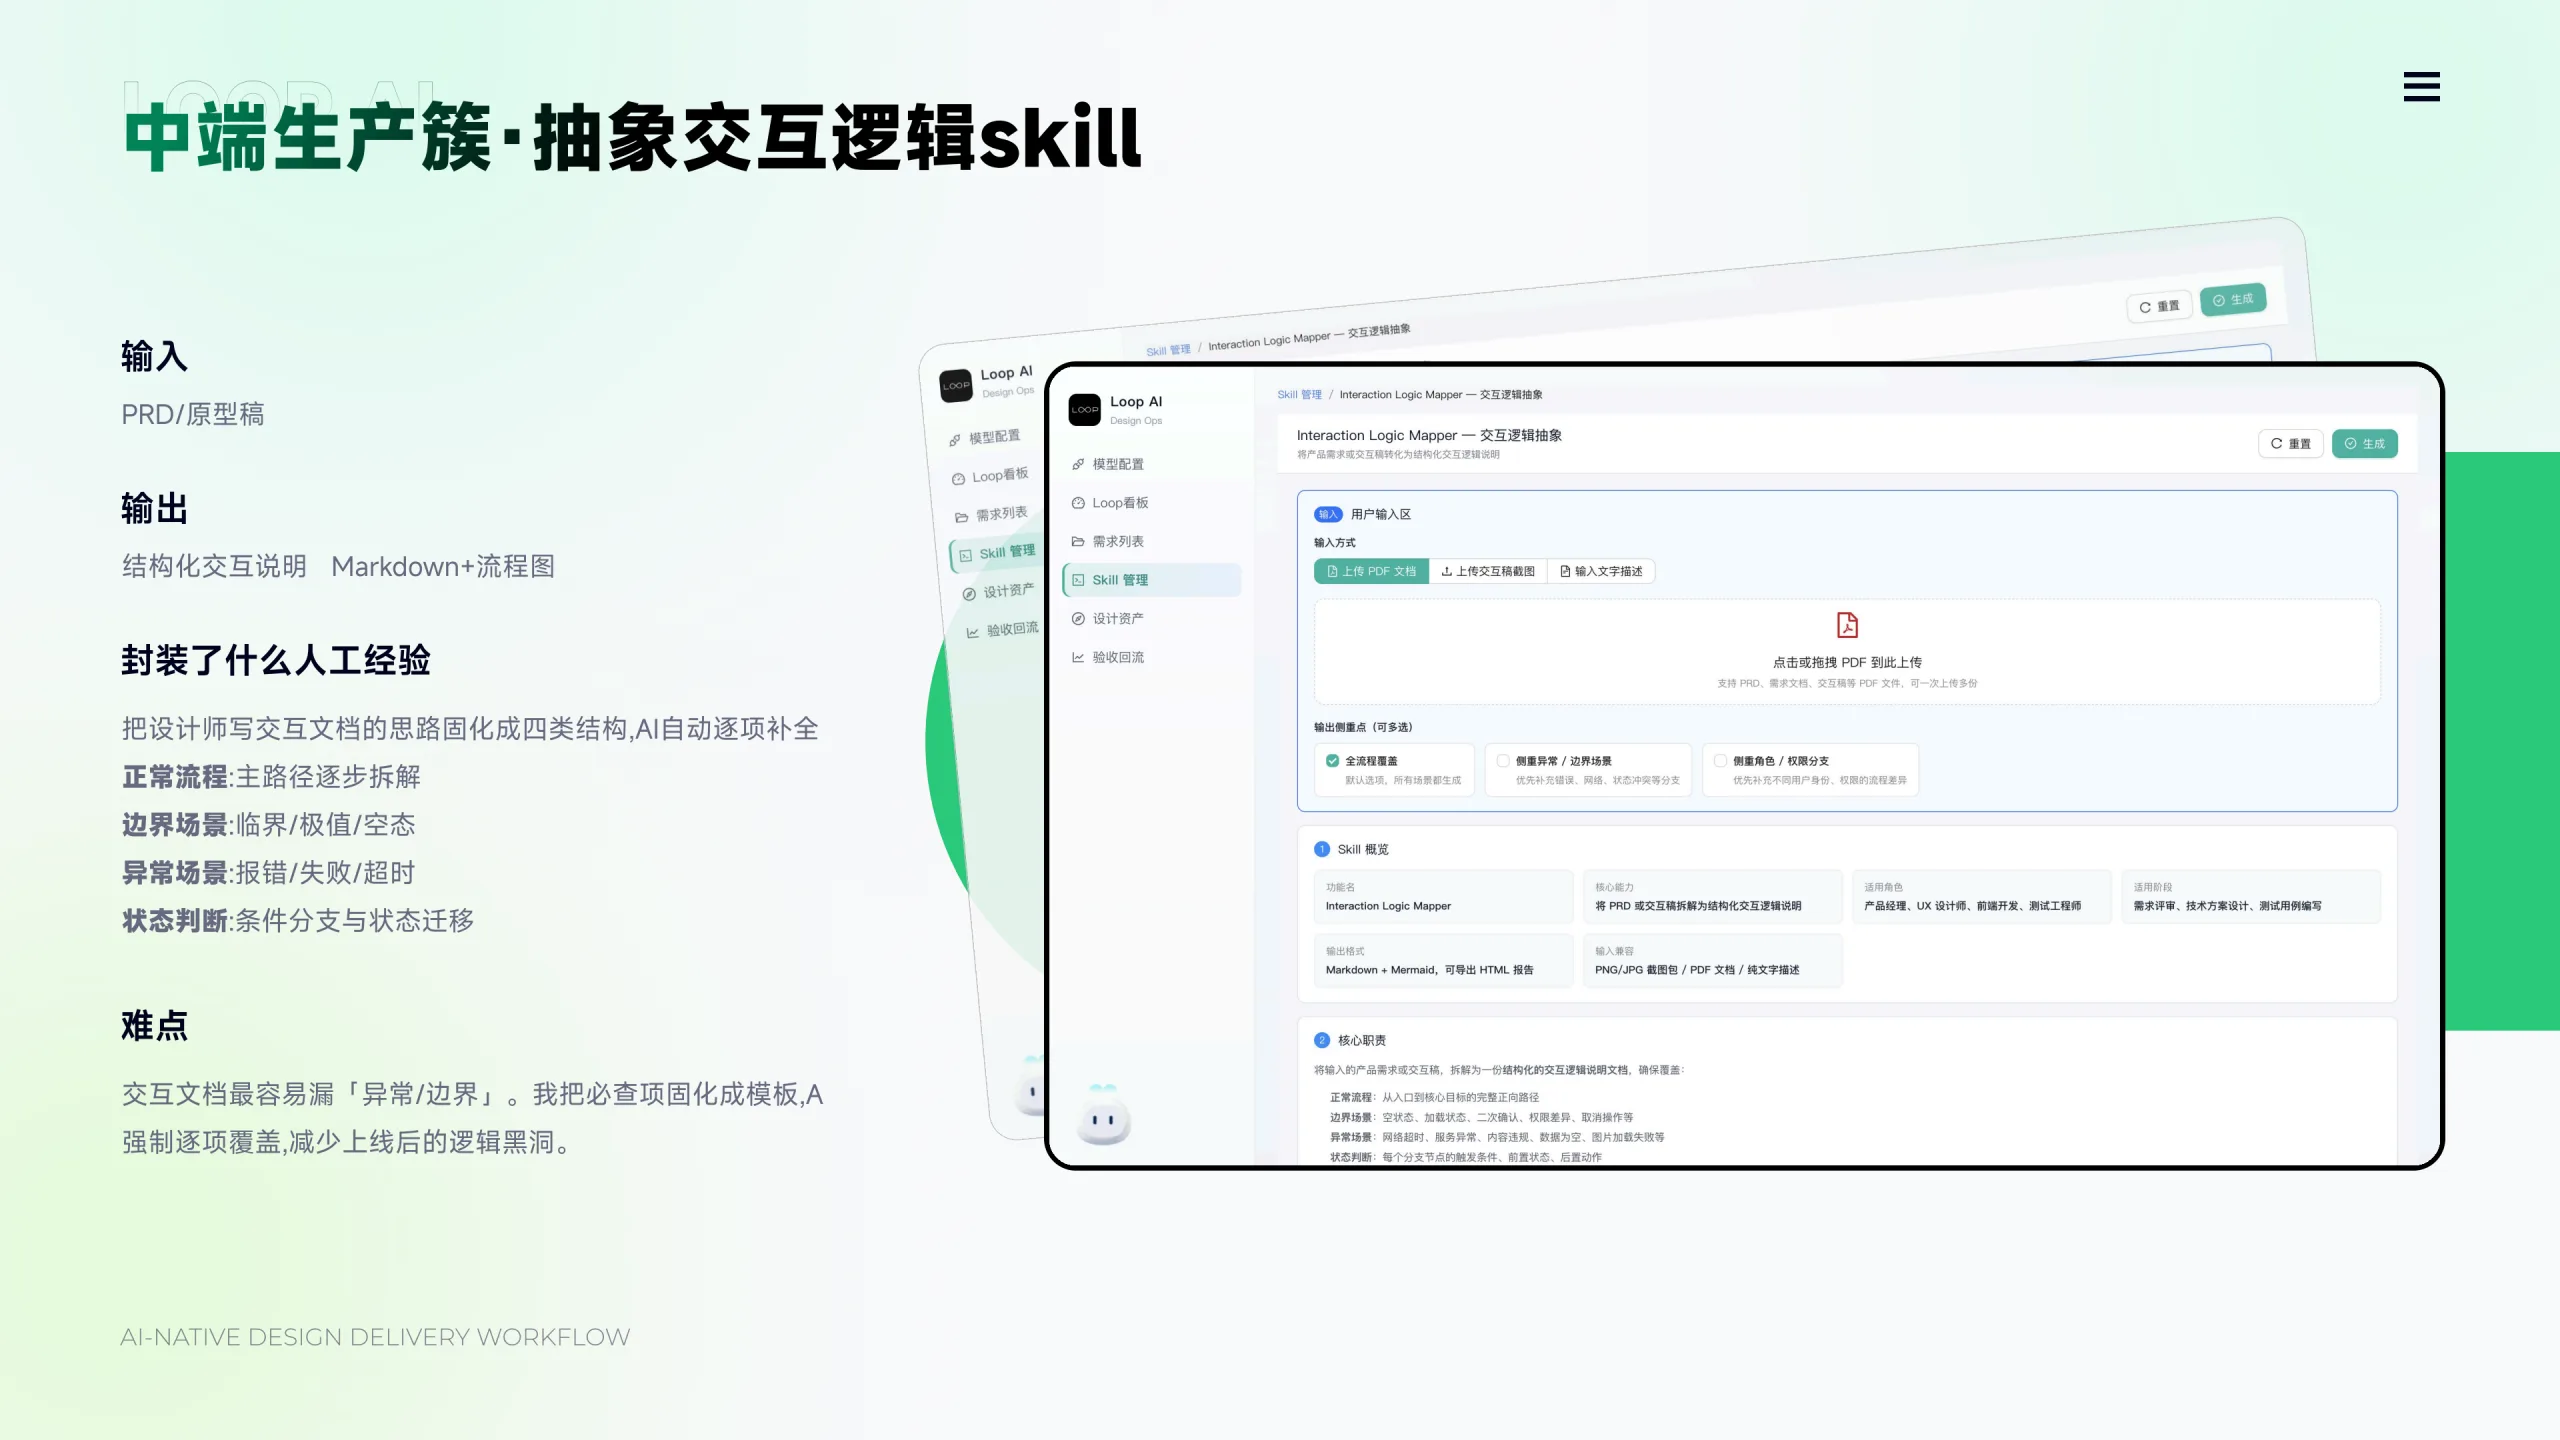Select the 上传 PDF 文档 tab
The image size is (2560, 1440).
(x=1371, y=571)
